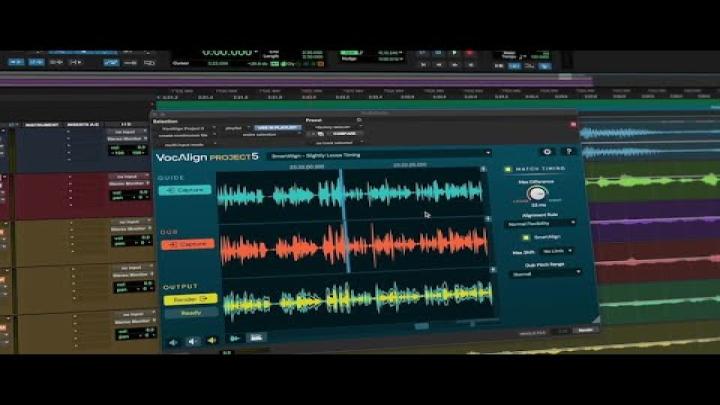Click the red Record button in the transport
Screen dimensions: 720x405
click(x=470, y=53)
